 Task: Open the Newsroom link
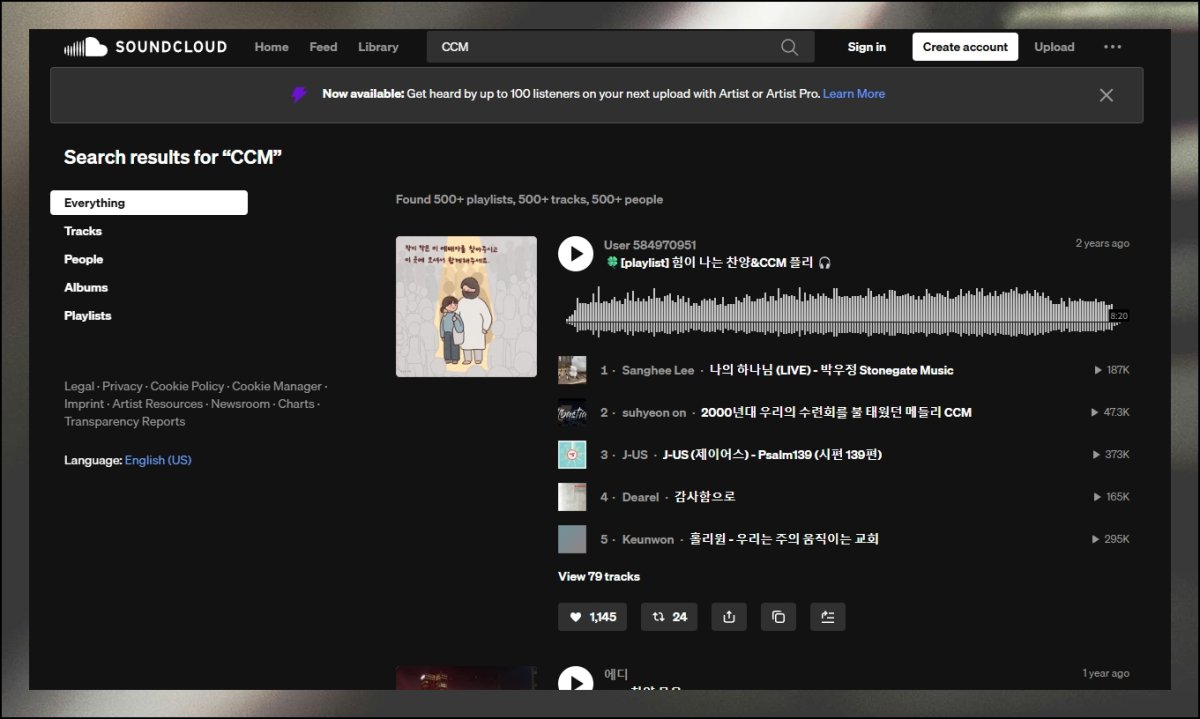pyautogui.click(x=240, y=404)
